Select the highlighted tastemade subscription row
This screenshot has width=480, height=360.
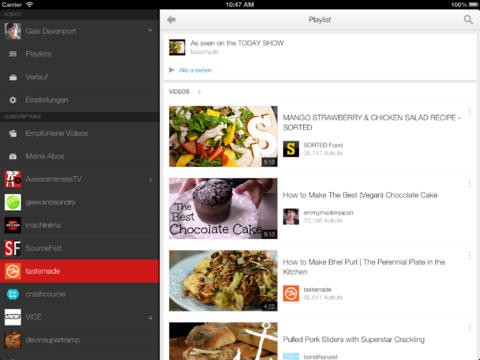coord(79,271)
